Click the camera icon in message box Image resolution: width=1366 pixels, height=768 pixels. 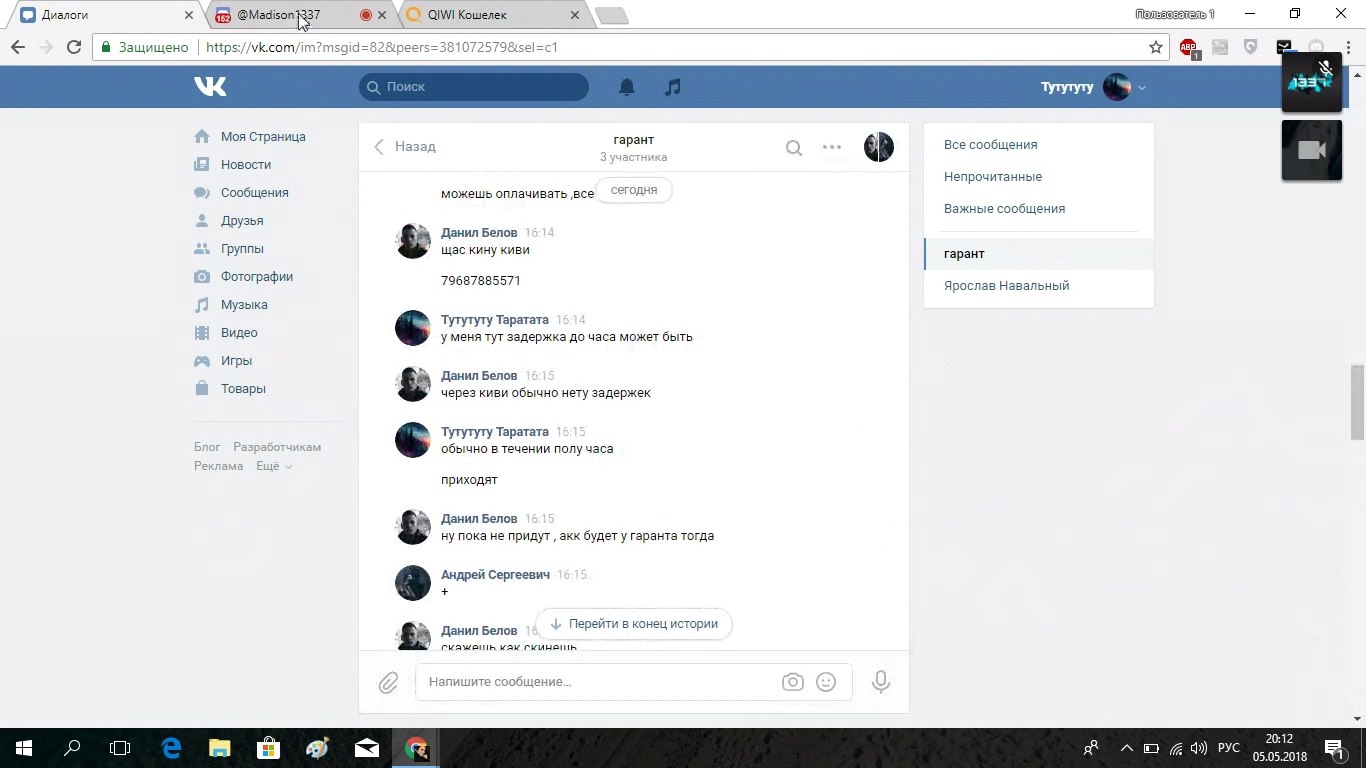coord(793,682)
